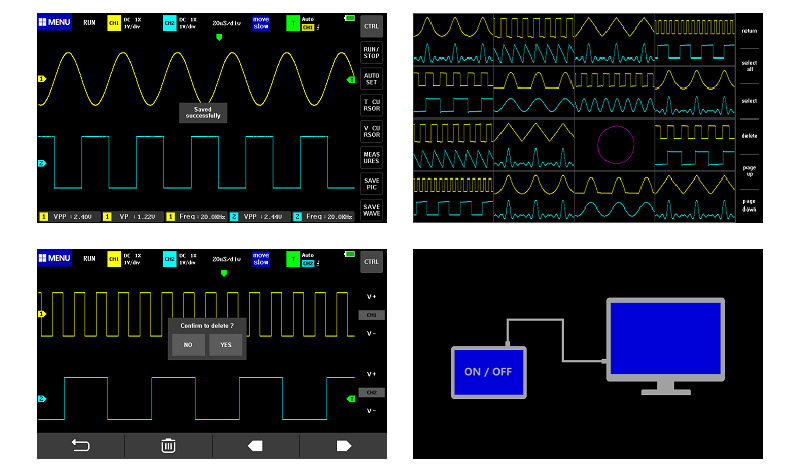Click the trash delete icon in bottom bar
800x472 pixels.
tap(168, 445)
